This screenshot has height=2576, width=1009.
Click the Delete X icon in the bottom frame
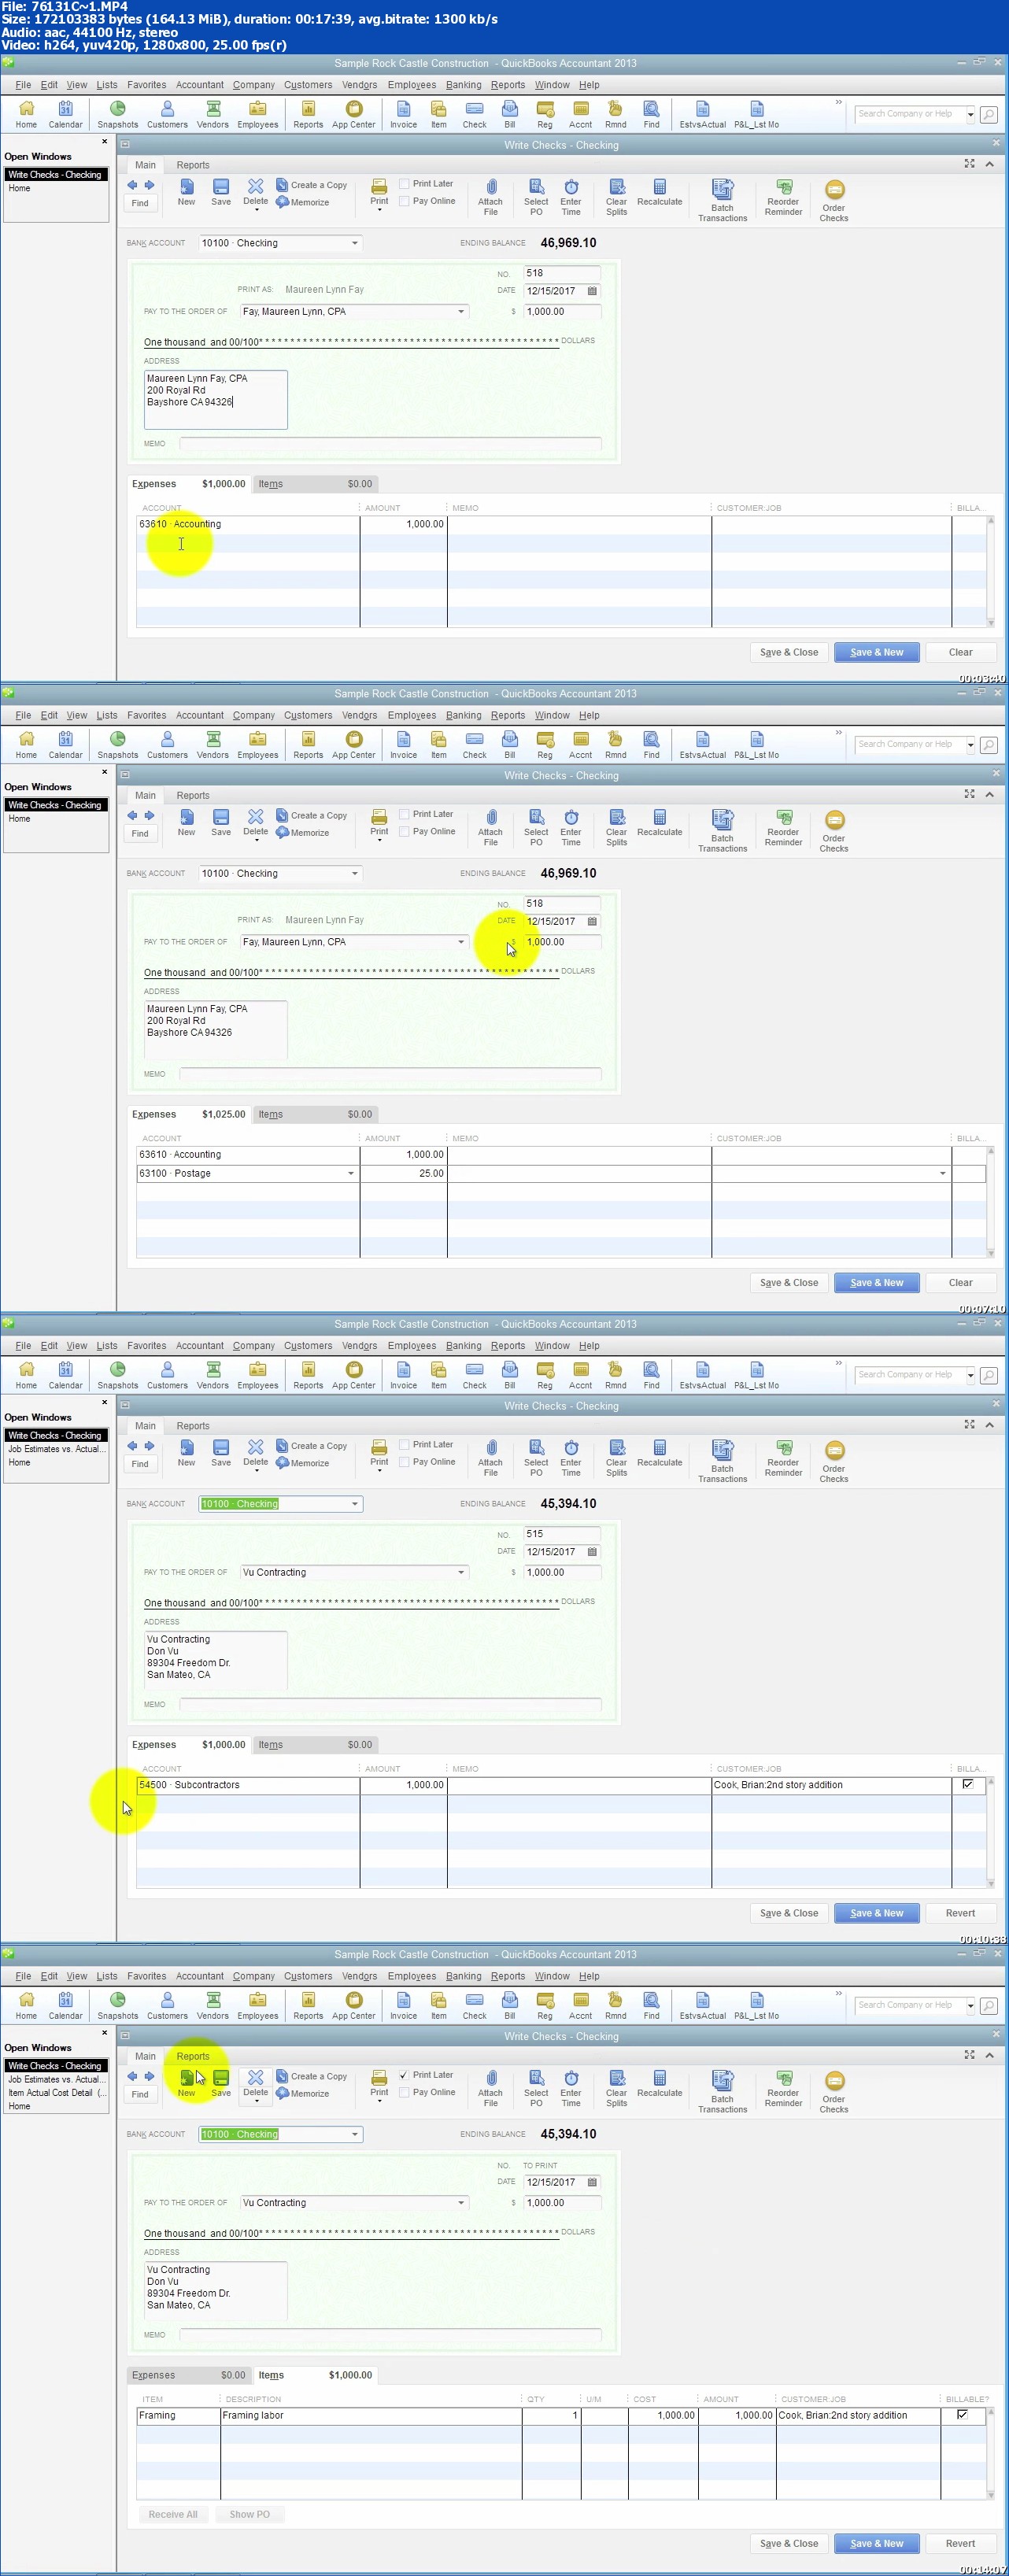[256, 2084]
